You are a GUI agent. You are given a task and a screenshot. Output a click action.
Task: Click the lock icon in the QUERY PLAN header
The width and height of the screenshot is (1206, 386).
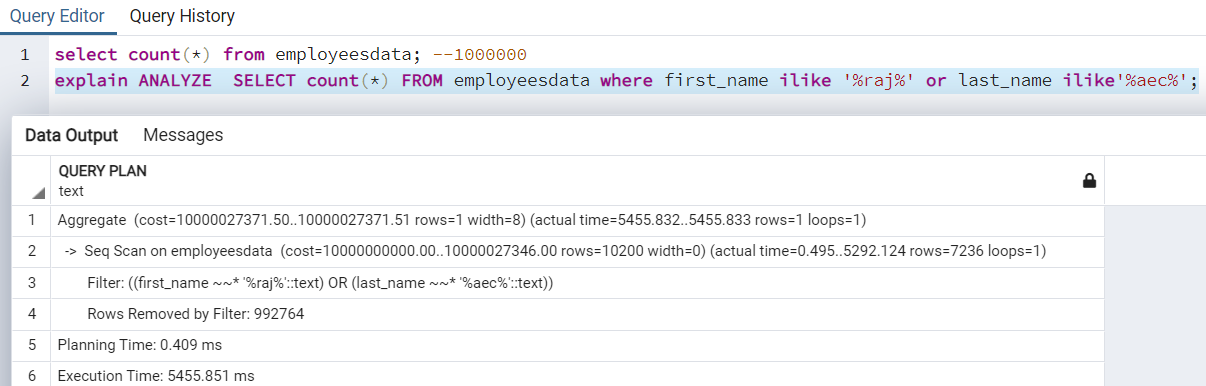point(1089,181)
